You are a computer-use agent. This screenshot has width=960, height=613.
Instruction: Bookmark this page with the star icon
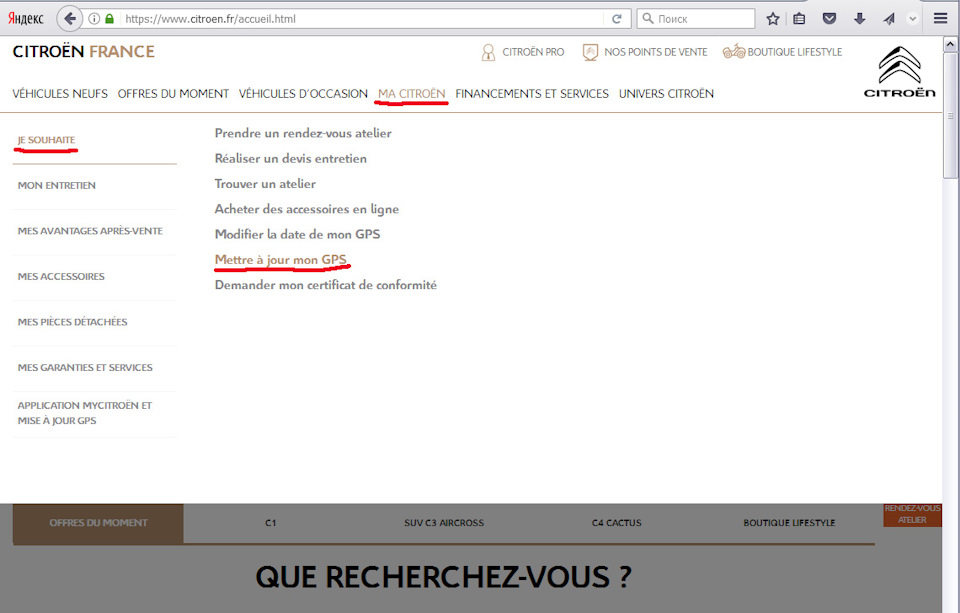pos(773,19)
